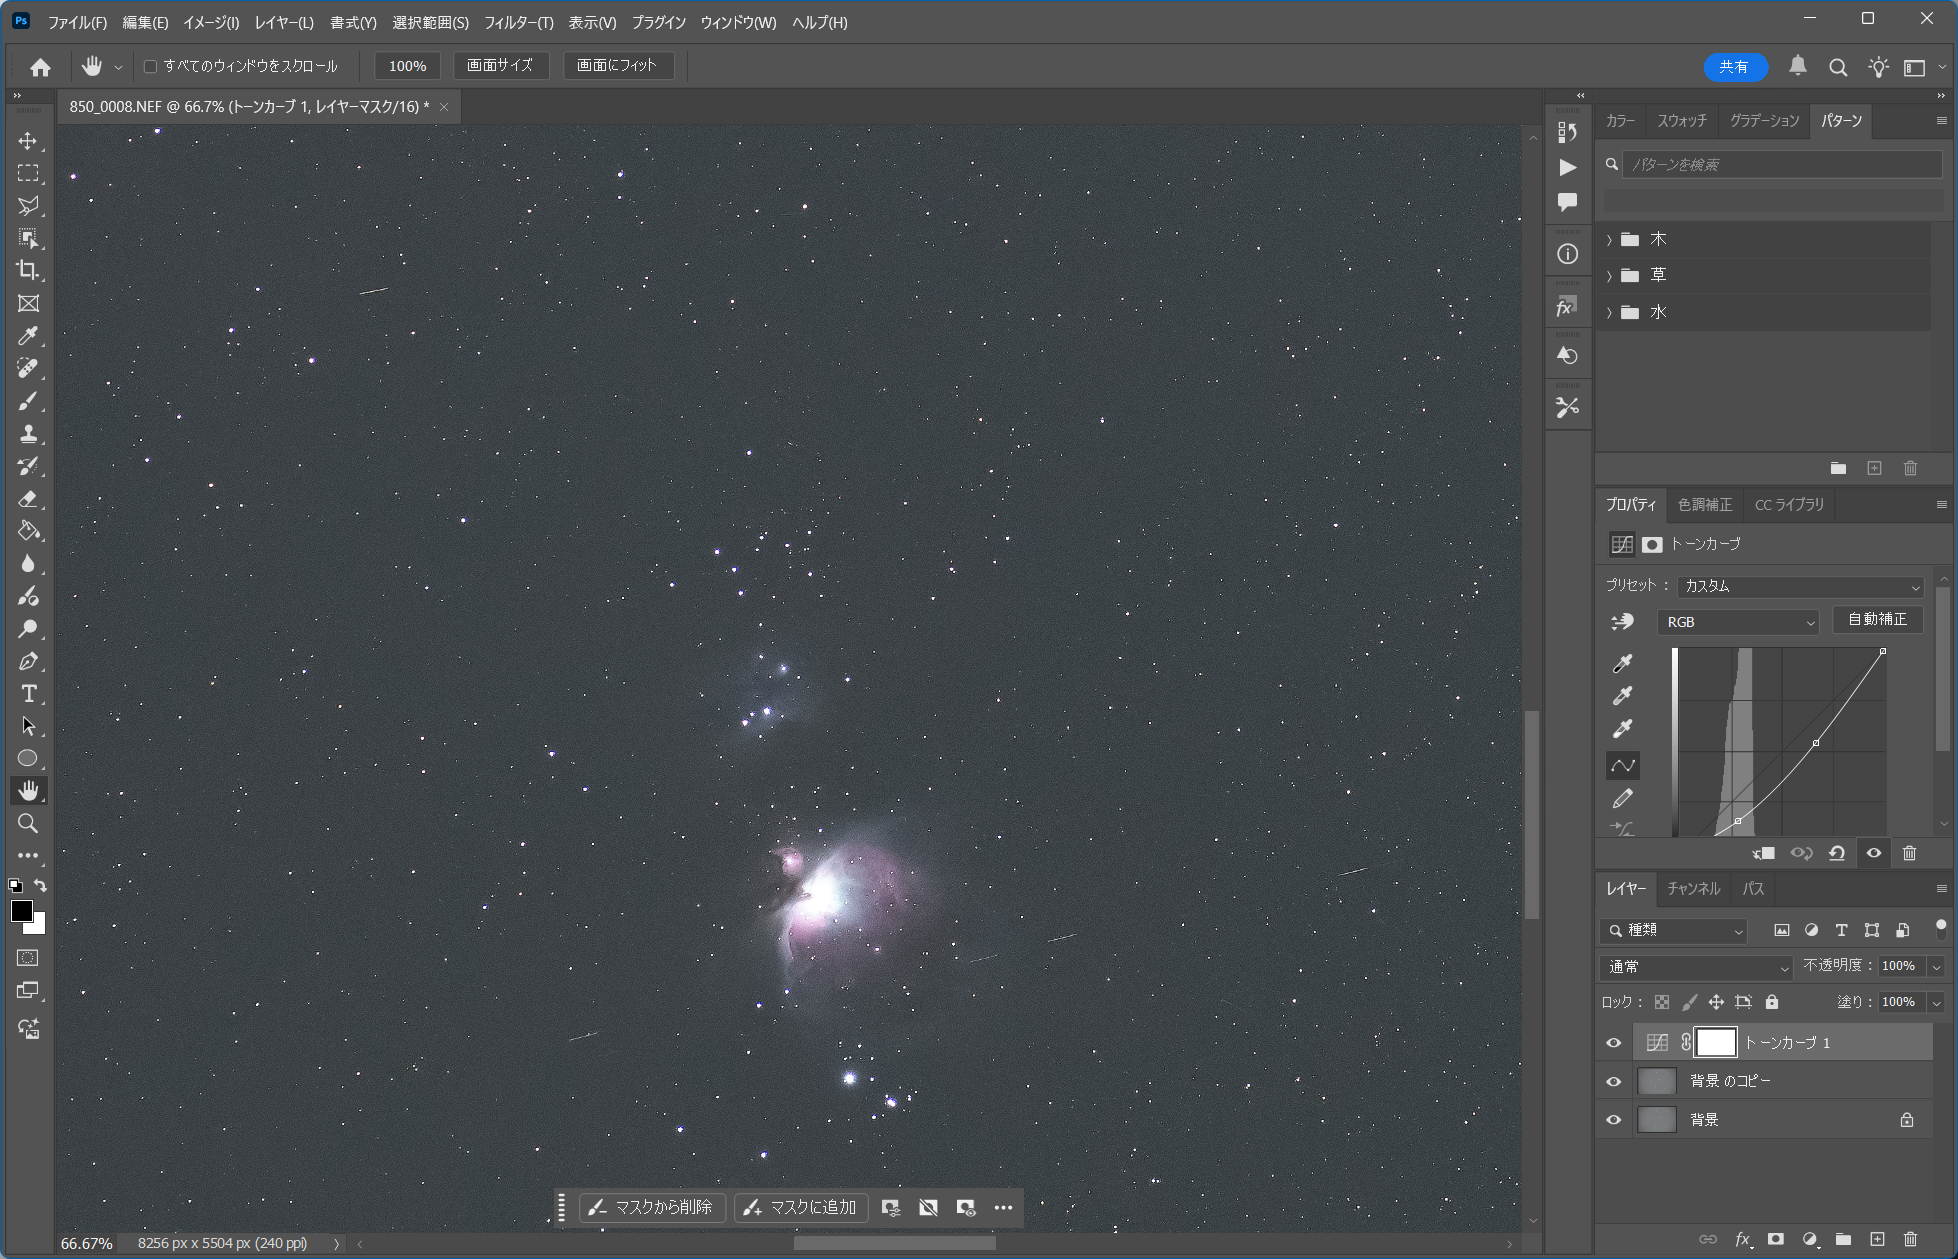
Task: Select the Horizontal Type tool
Action: coord(28,694)
